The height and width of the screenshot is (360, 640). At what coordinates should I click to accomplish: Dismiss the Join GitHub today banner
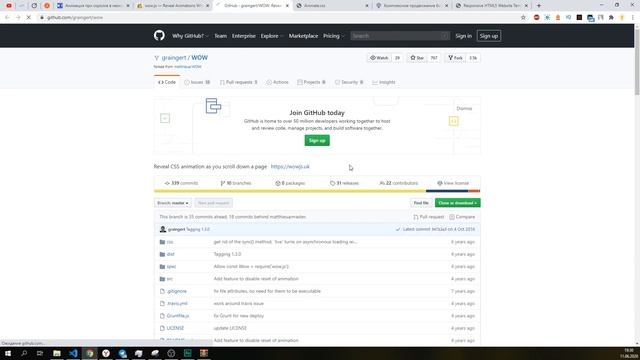click(464, 109)
